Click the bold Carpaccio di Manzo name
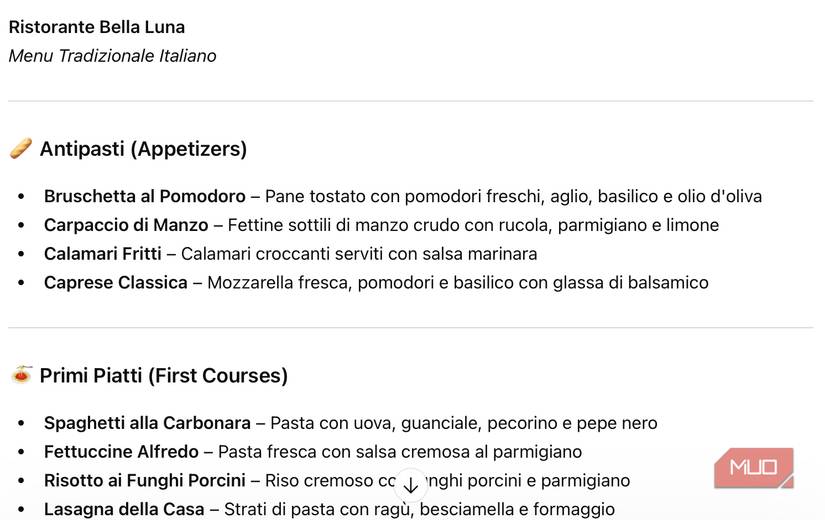Viewport: 825px width, 520px height. point(126,225)
